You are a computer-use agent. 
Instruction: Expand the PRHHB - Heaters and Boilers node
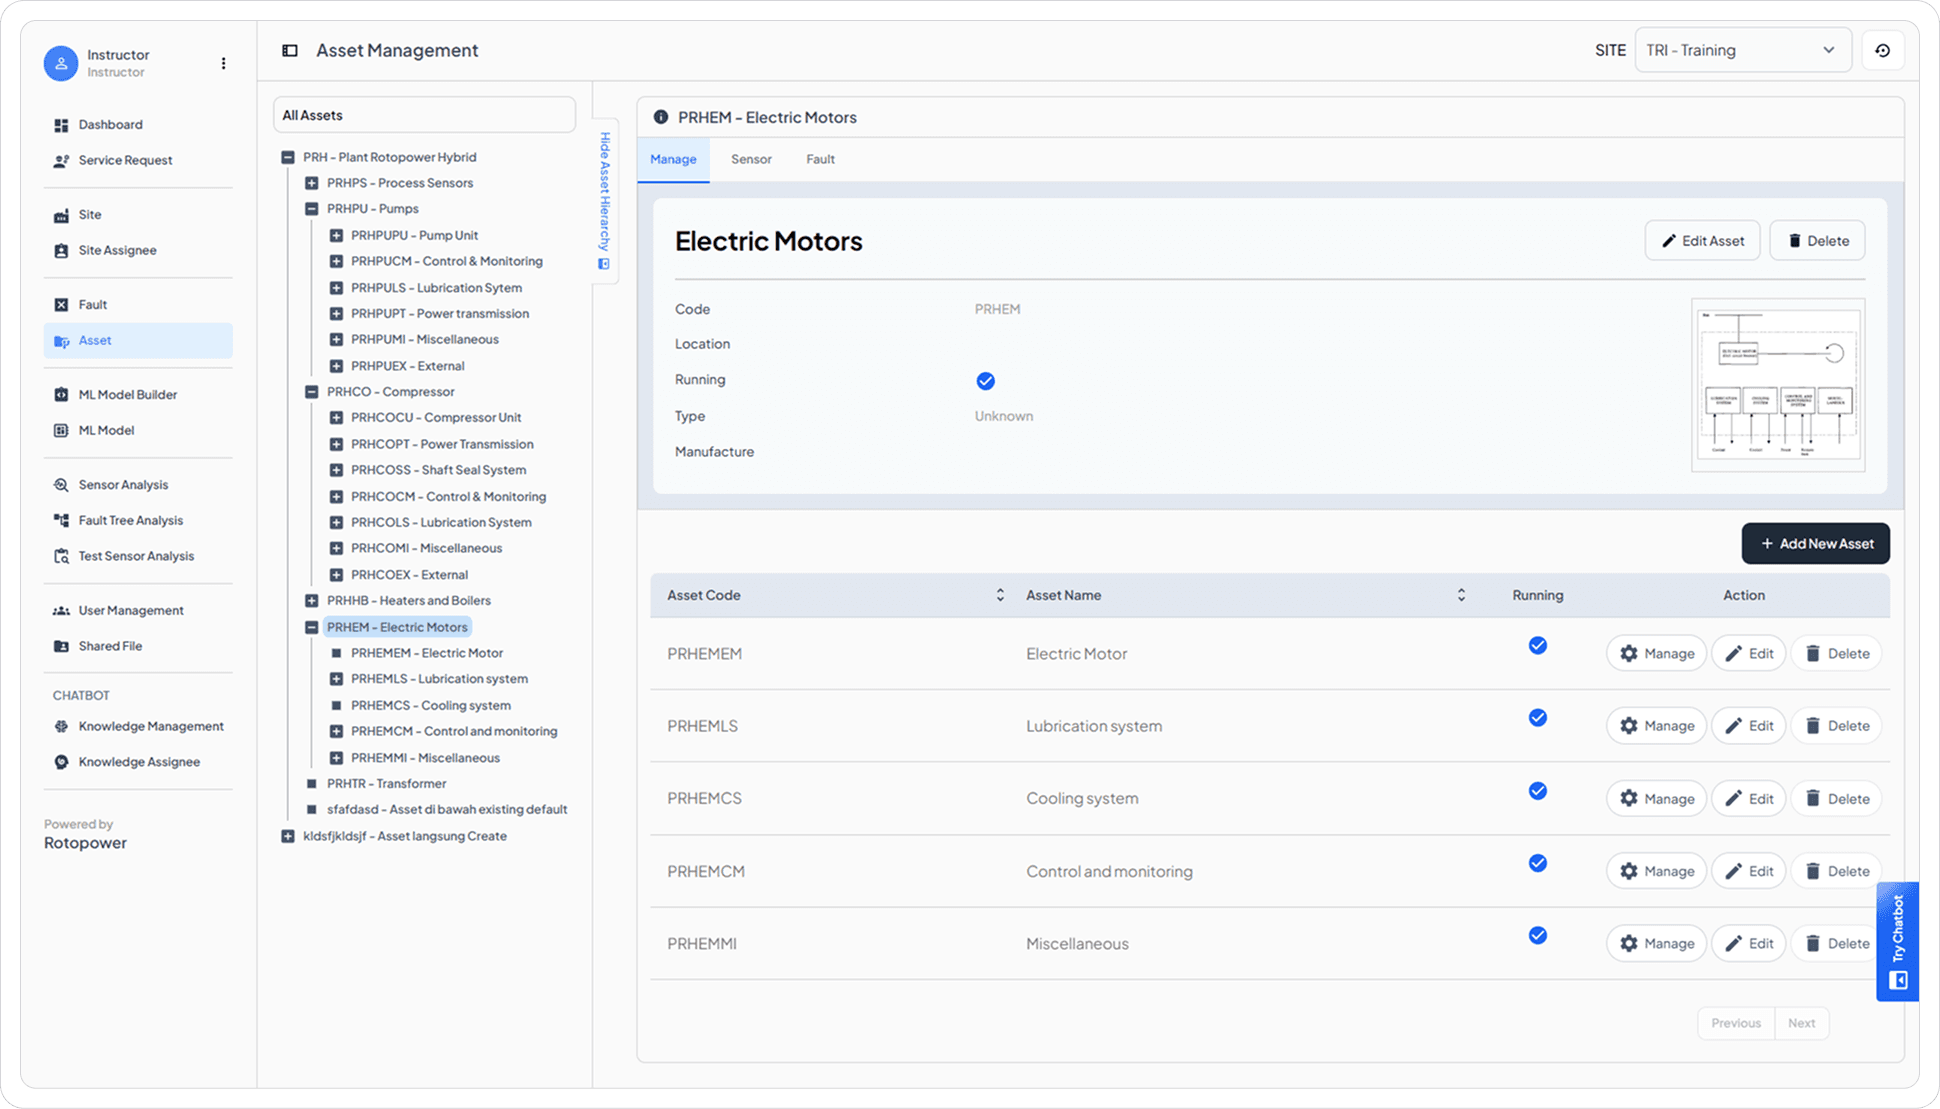coord(312,601)
